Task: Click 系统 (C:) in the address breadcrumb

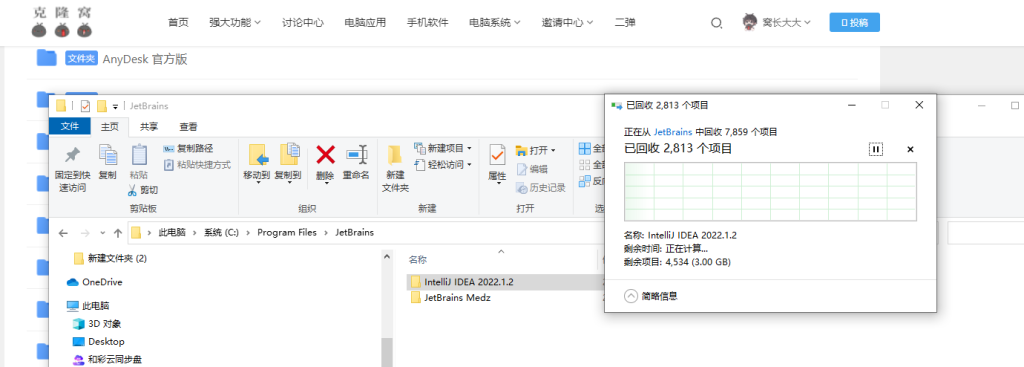Action: tap(221, 232)
